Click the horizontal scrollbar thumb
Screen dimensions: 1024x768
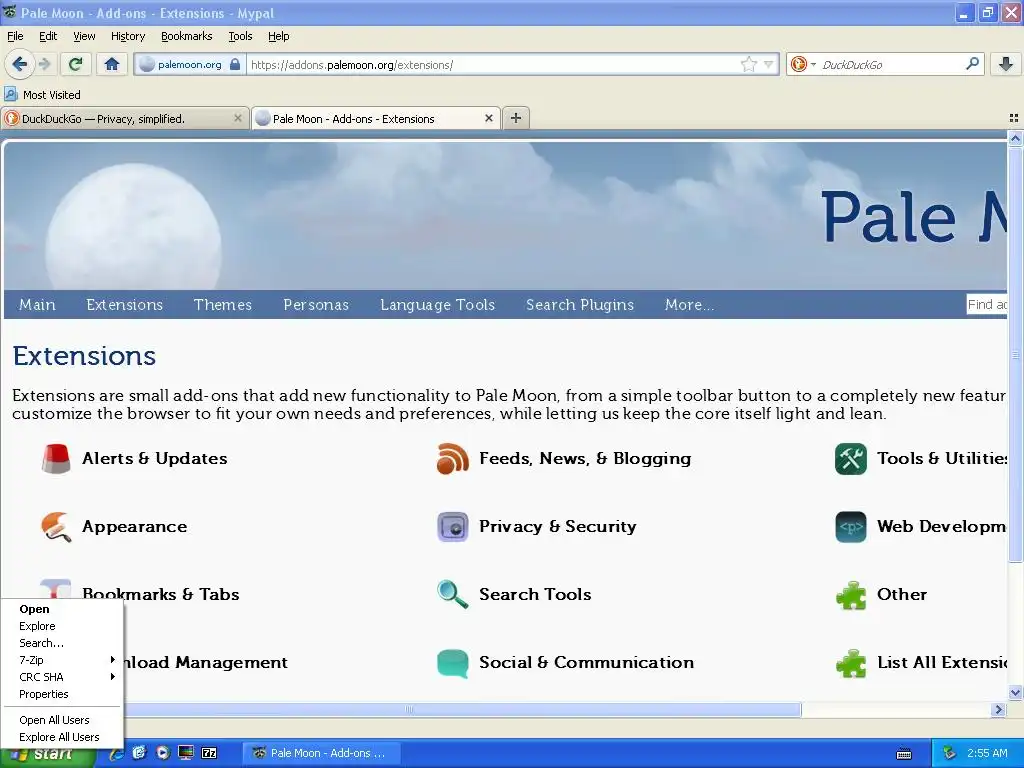point(462,709)
